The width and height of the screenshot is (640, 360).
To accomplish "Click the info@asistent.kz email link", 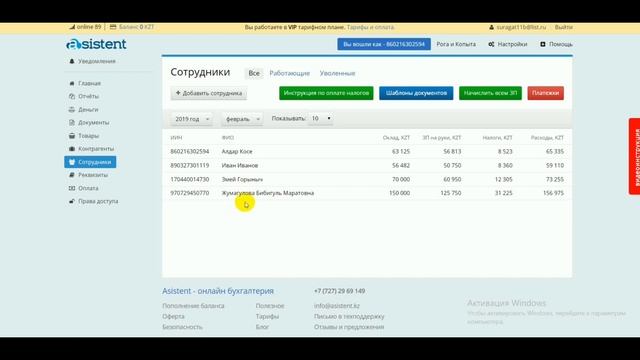I will coord(337,306).
